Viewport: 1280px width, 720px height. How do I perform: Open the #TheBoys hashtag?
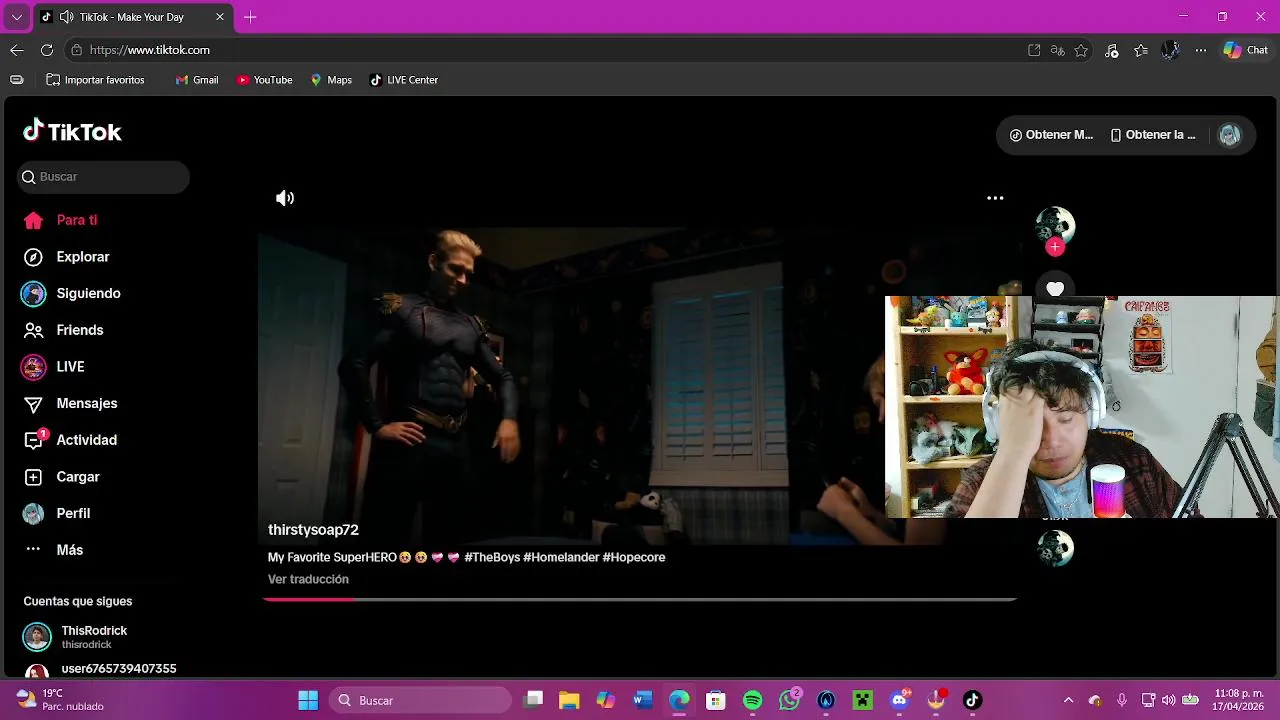[x=492, y=557]
